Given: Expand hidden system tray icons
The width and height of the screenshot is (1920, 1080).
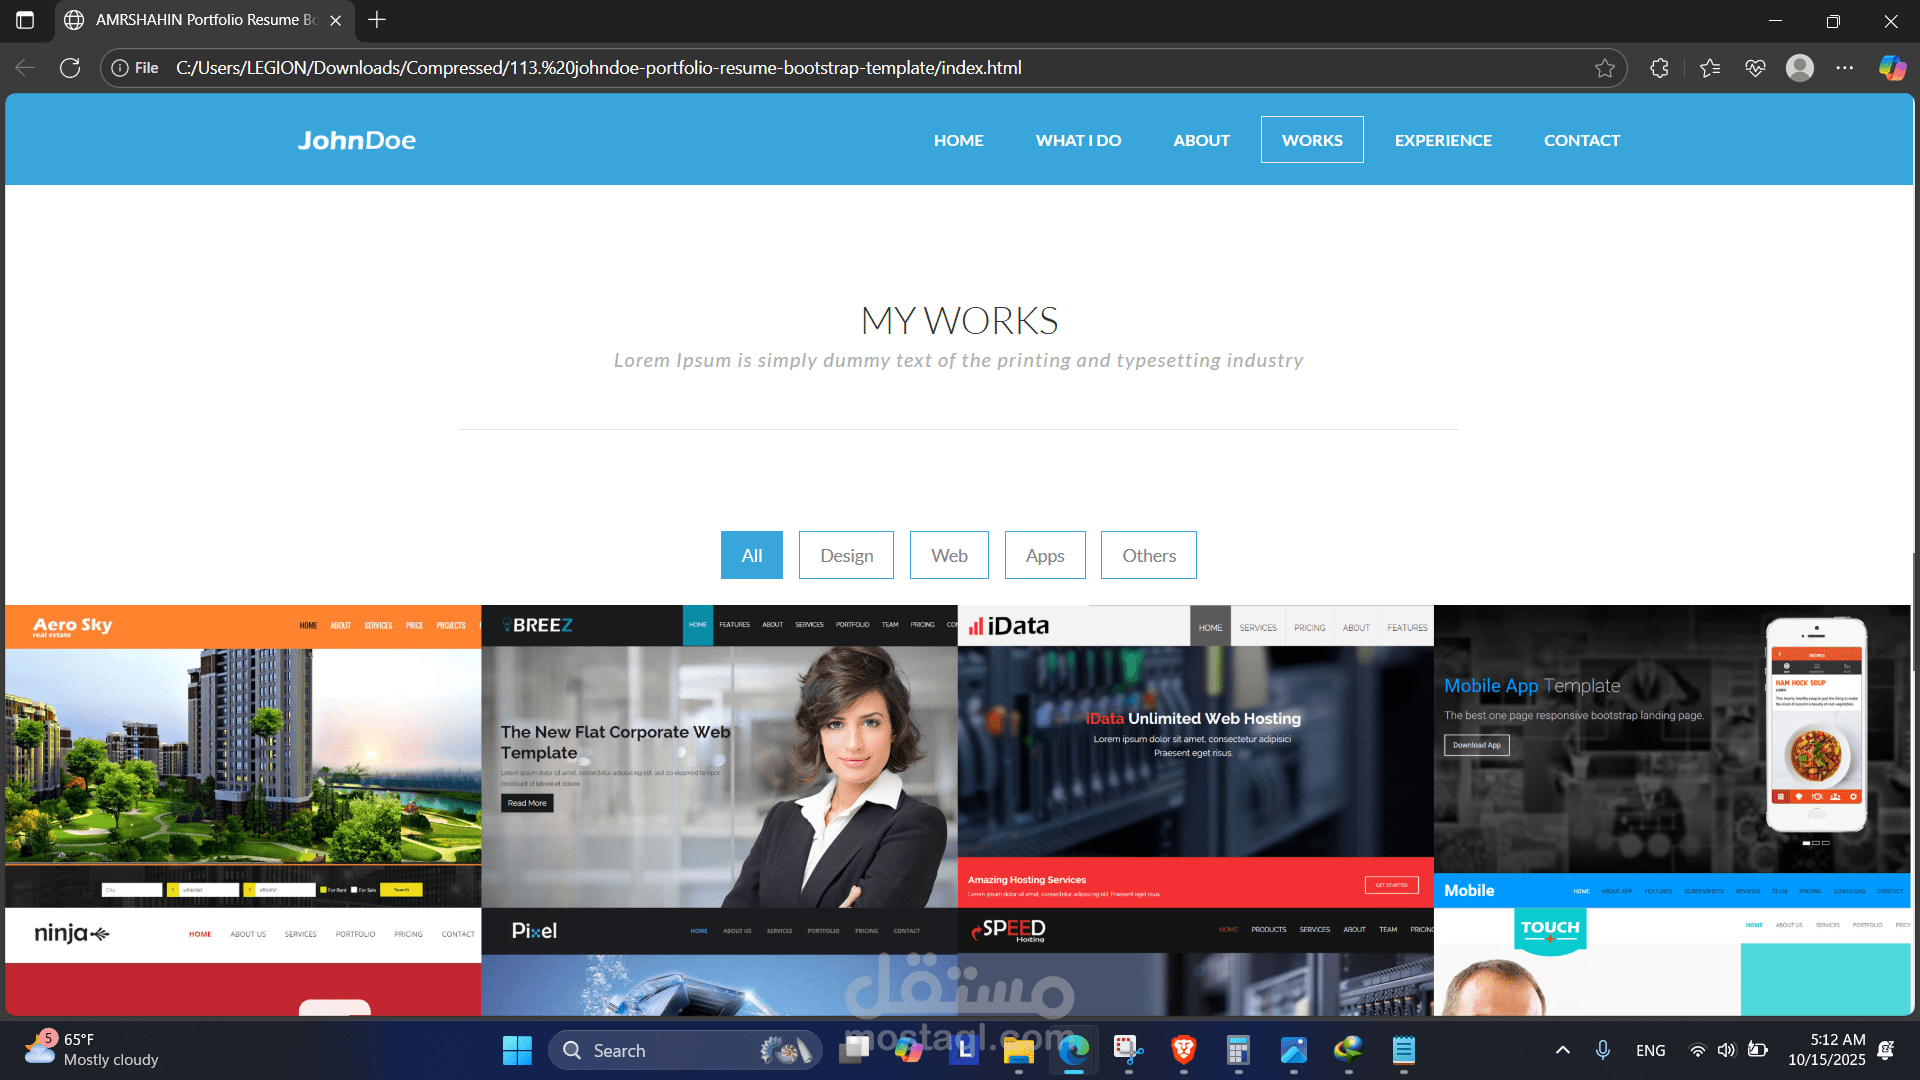Looking at the screenshot, I should pyautogui.click(x=1562, y=1050).
